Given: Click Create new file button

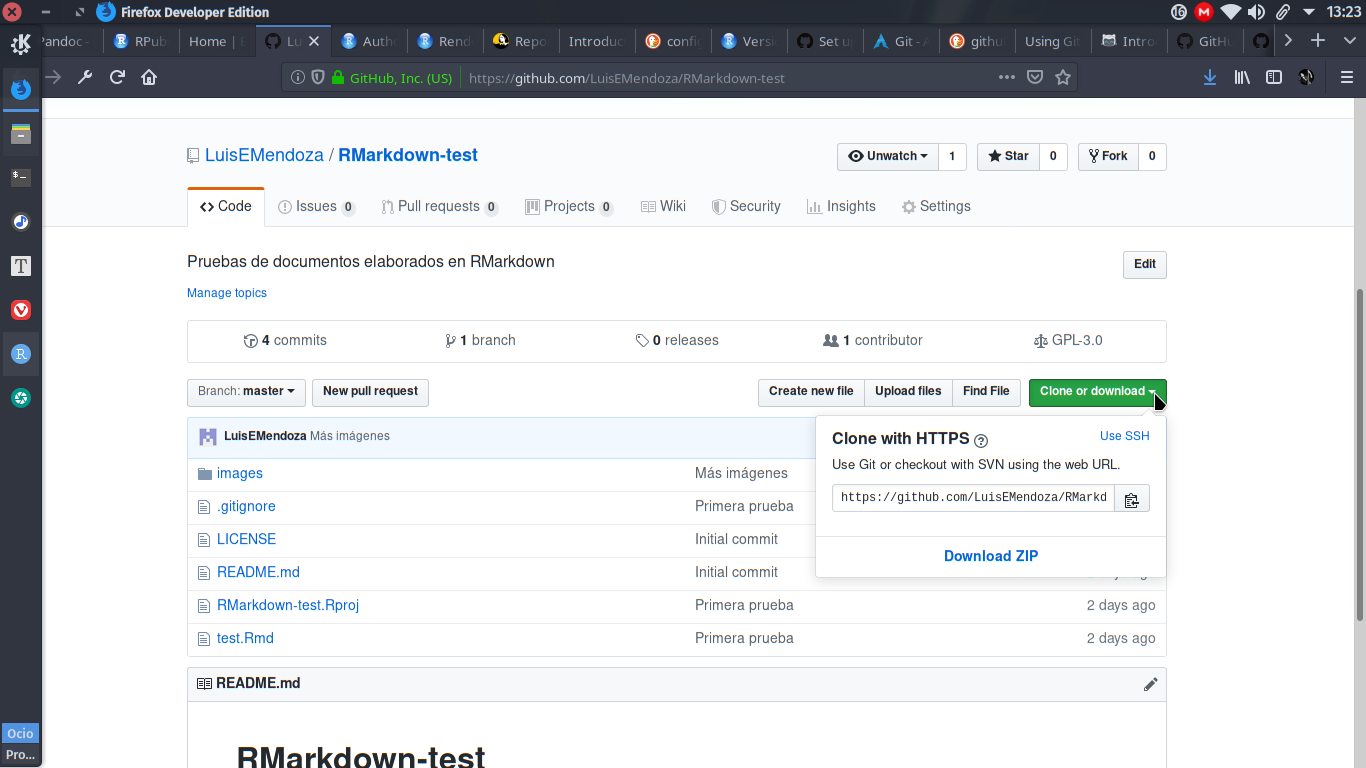Looking at the screenshot, I should (811, 392).
